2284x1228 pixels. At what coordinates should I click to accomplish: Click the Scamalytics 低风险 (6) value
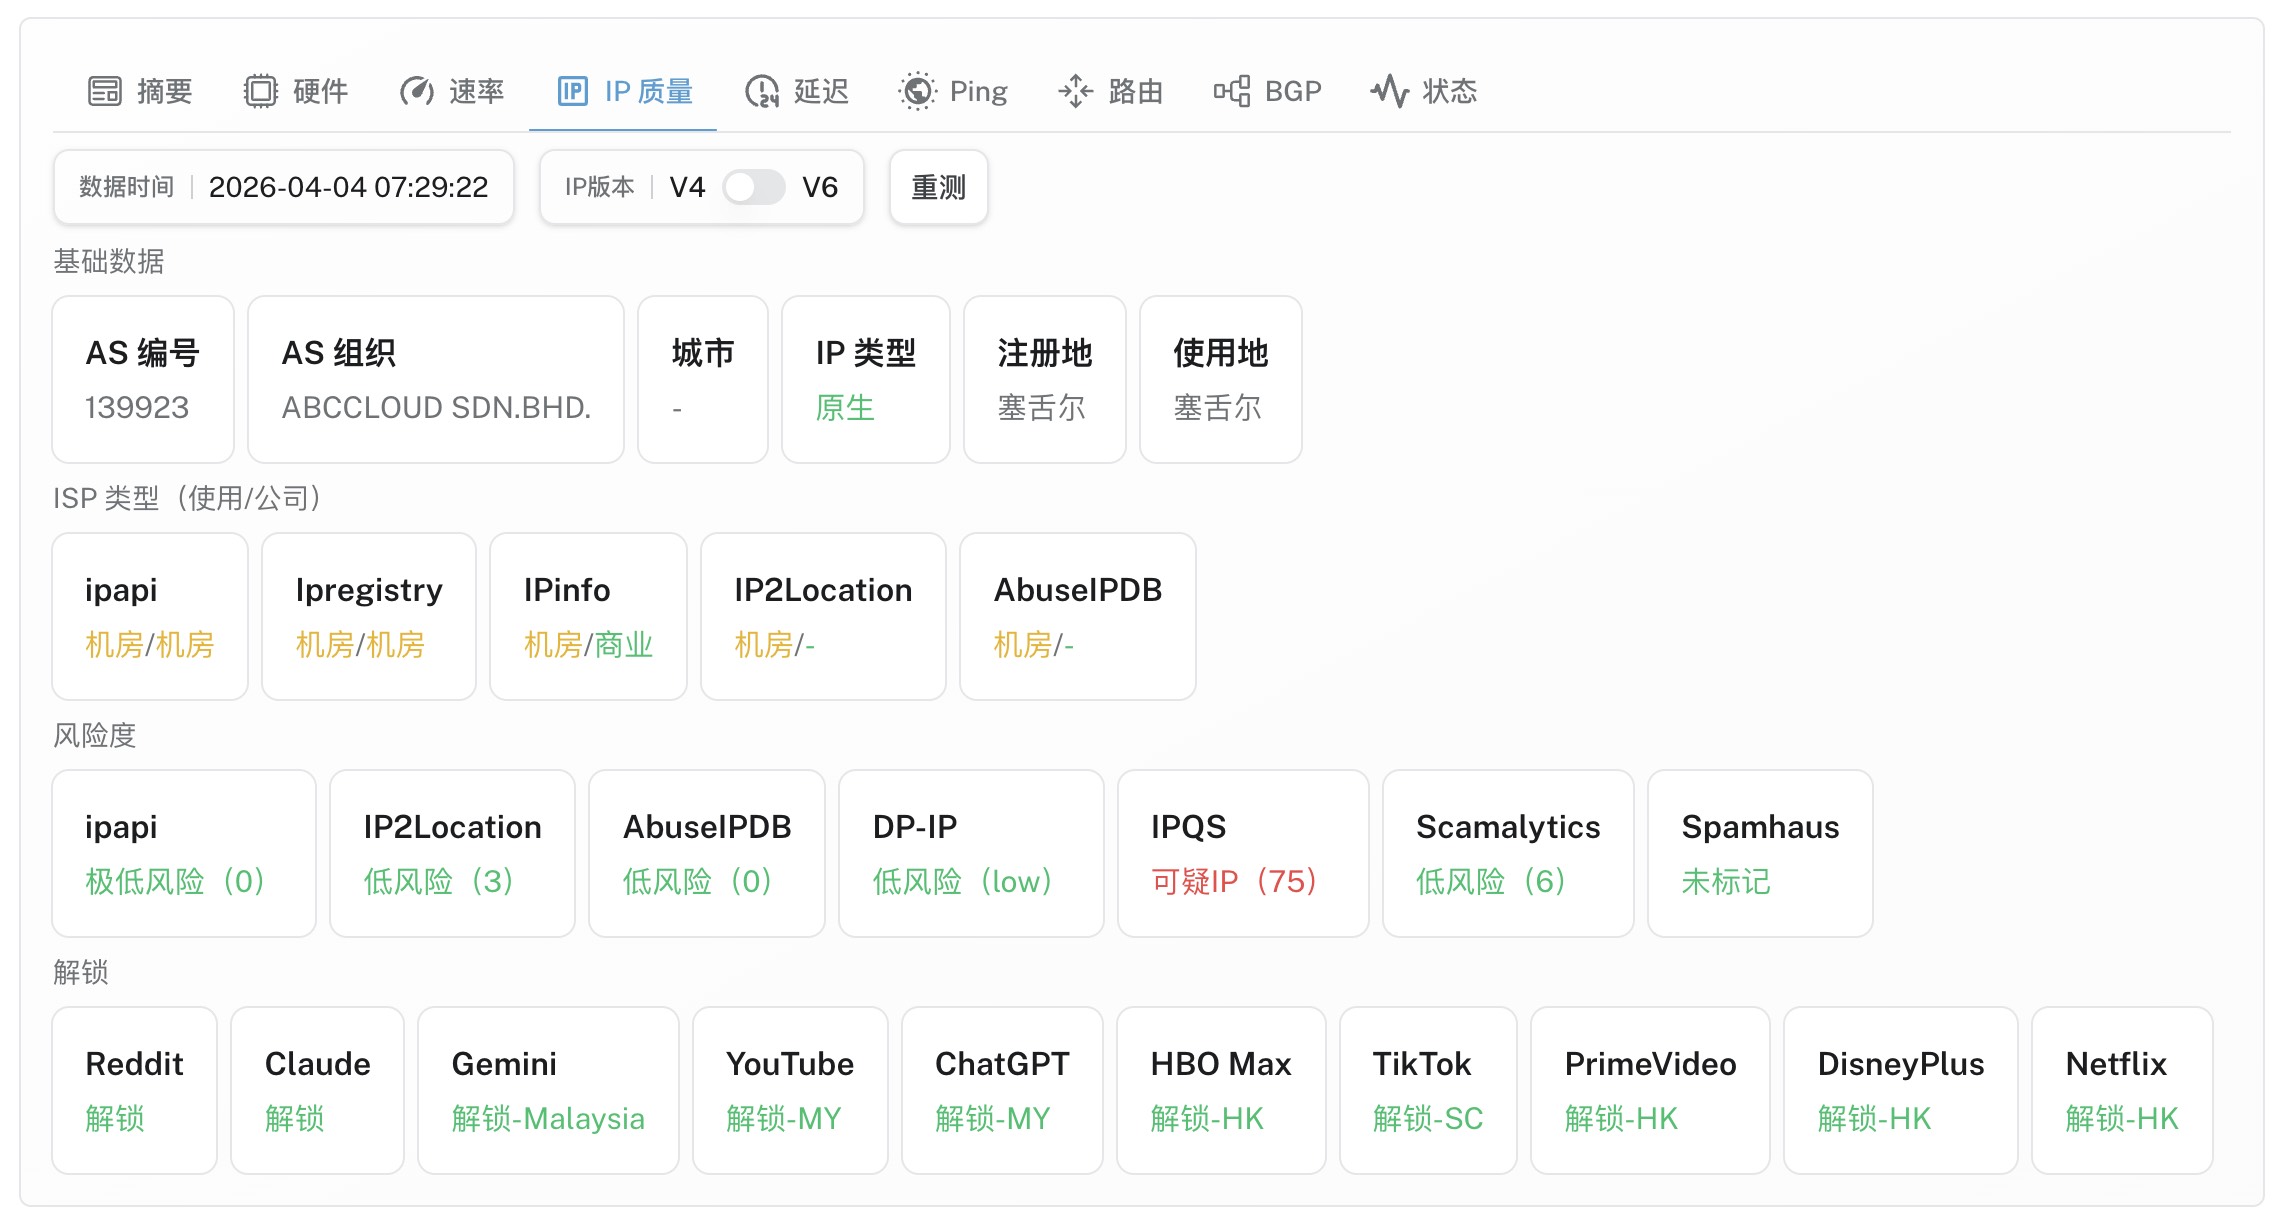(1491, 881)
